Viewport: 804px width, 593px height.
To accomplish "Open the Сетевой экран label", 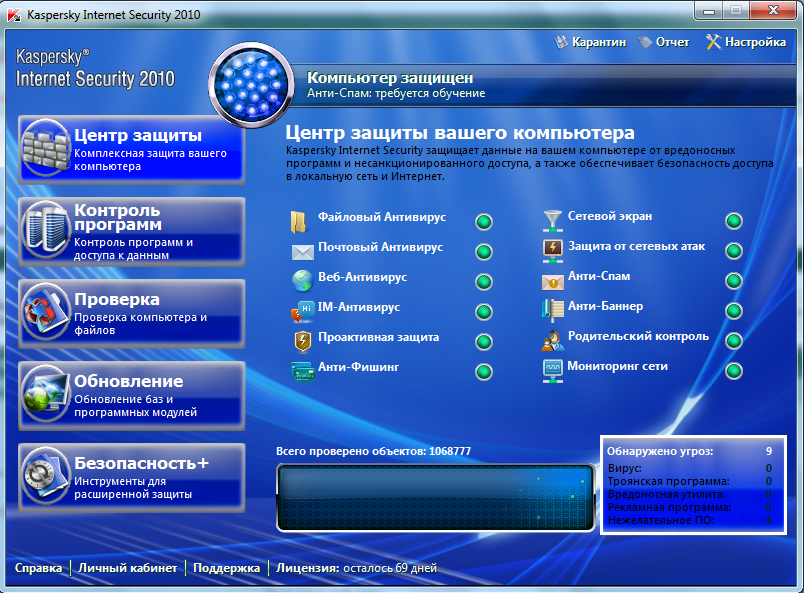I will click(x=610, y=216).
